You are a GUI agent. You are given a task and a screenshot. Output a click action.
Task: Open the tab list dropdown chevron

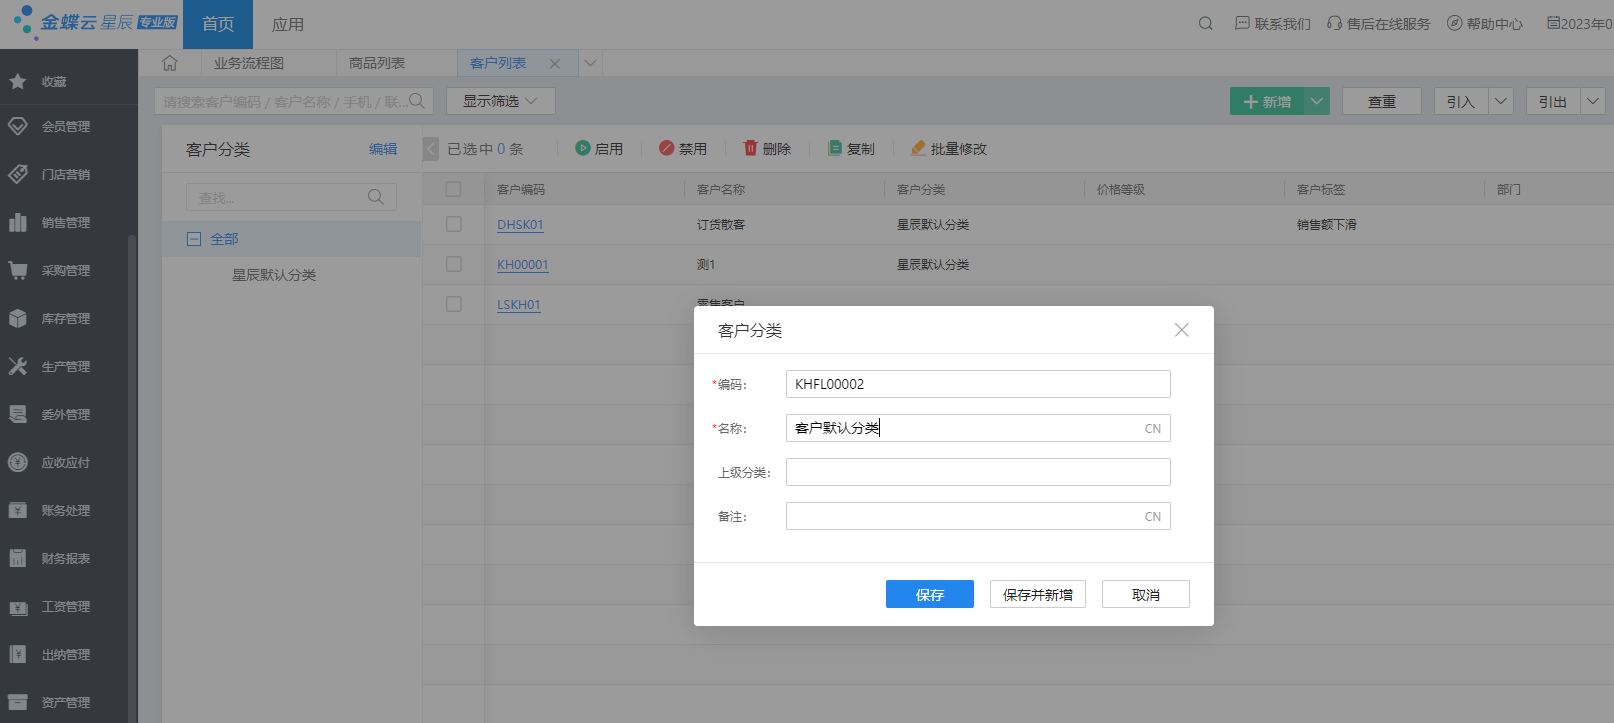(590, 63)
